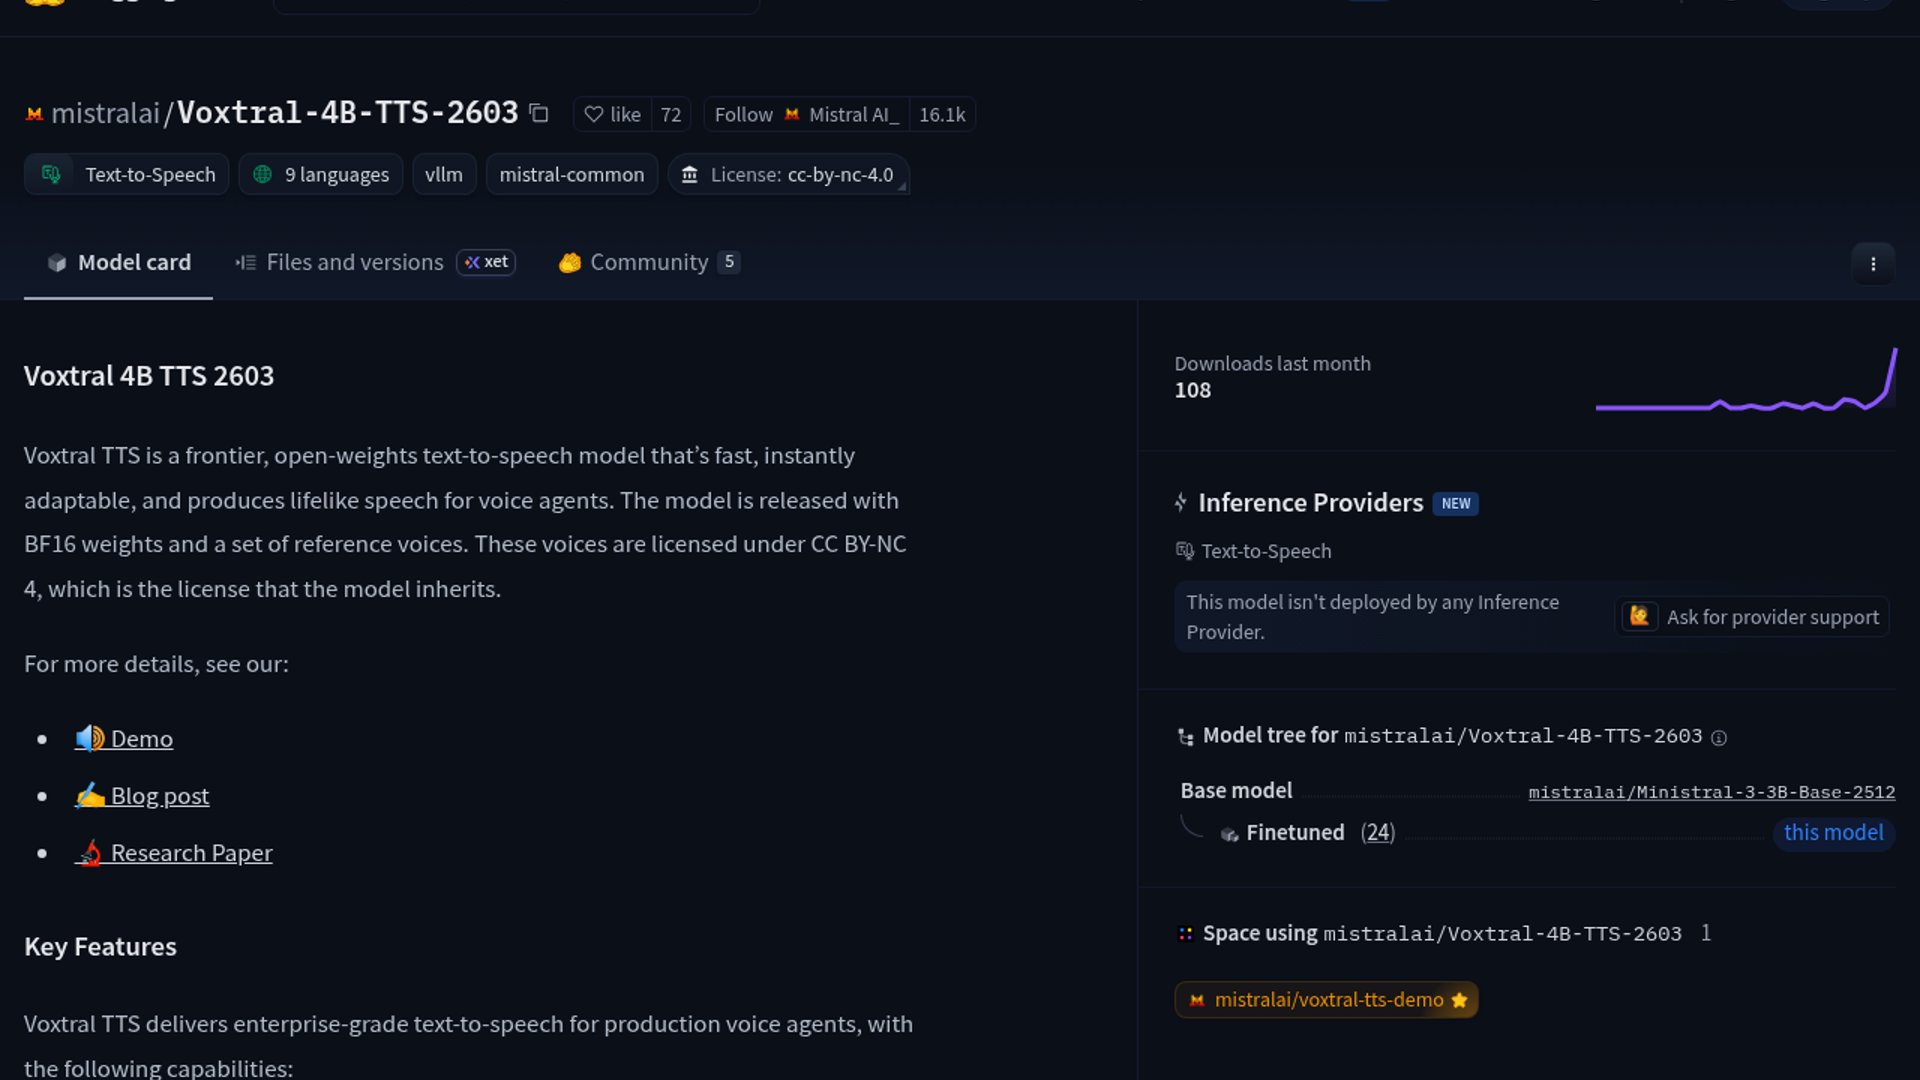1920x1080 pixels.
Task: Click the mistralai organization avatar icon
Action: tap(34, 115)
